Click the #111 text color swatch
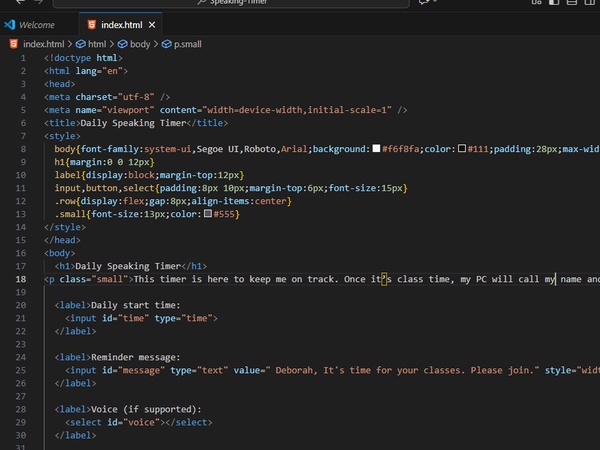Image resolution: width=600 pixels, height=450 pixels. pos(462,149)
